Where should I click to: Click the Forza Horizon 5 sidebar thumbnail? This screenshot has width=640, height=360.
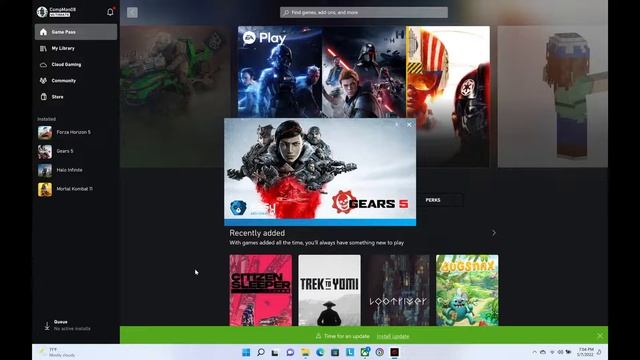45,132
